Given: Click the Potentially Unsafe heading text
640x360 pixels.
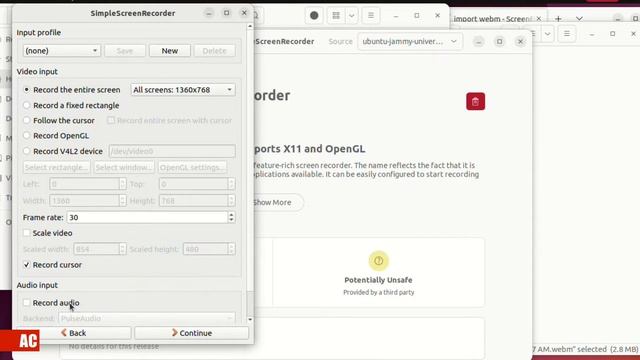Looking at the screenshot, I should [x=378, y=280].
